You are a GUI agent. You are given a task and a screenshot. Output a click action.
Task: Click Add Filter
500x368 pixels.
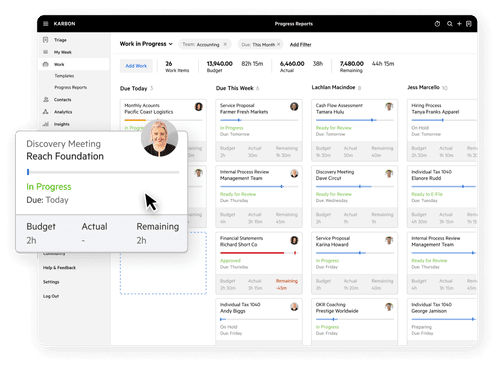300,44
